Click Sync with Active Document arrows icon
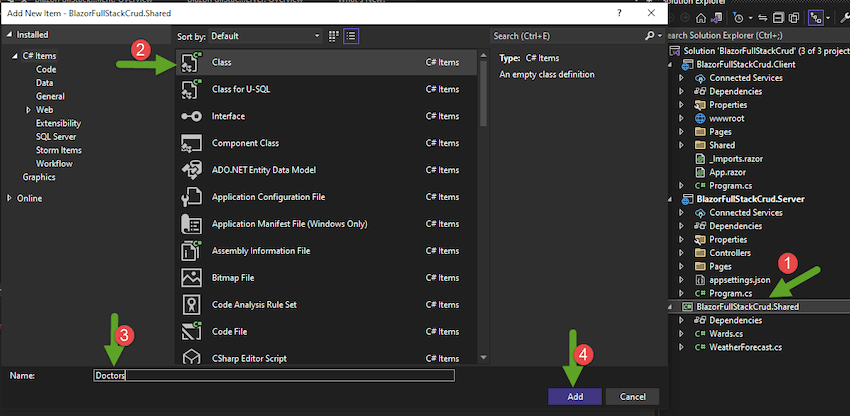 pyautogui.click(x=764, y=18)
